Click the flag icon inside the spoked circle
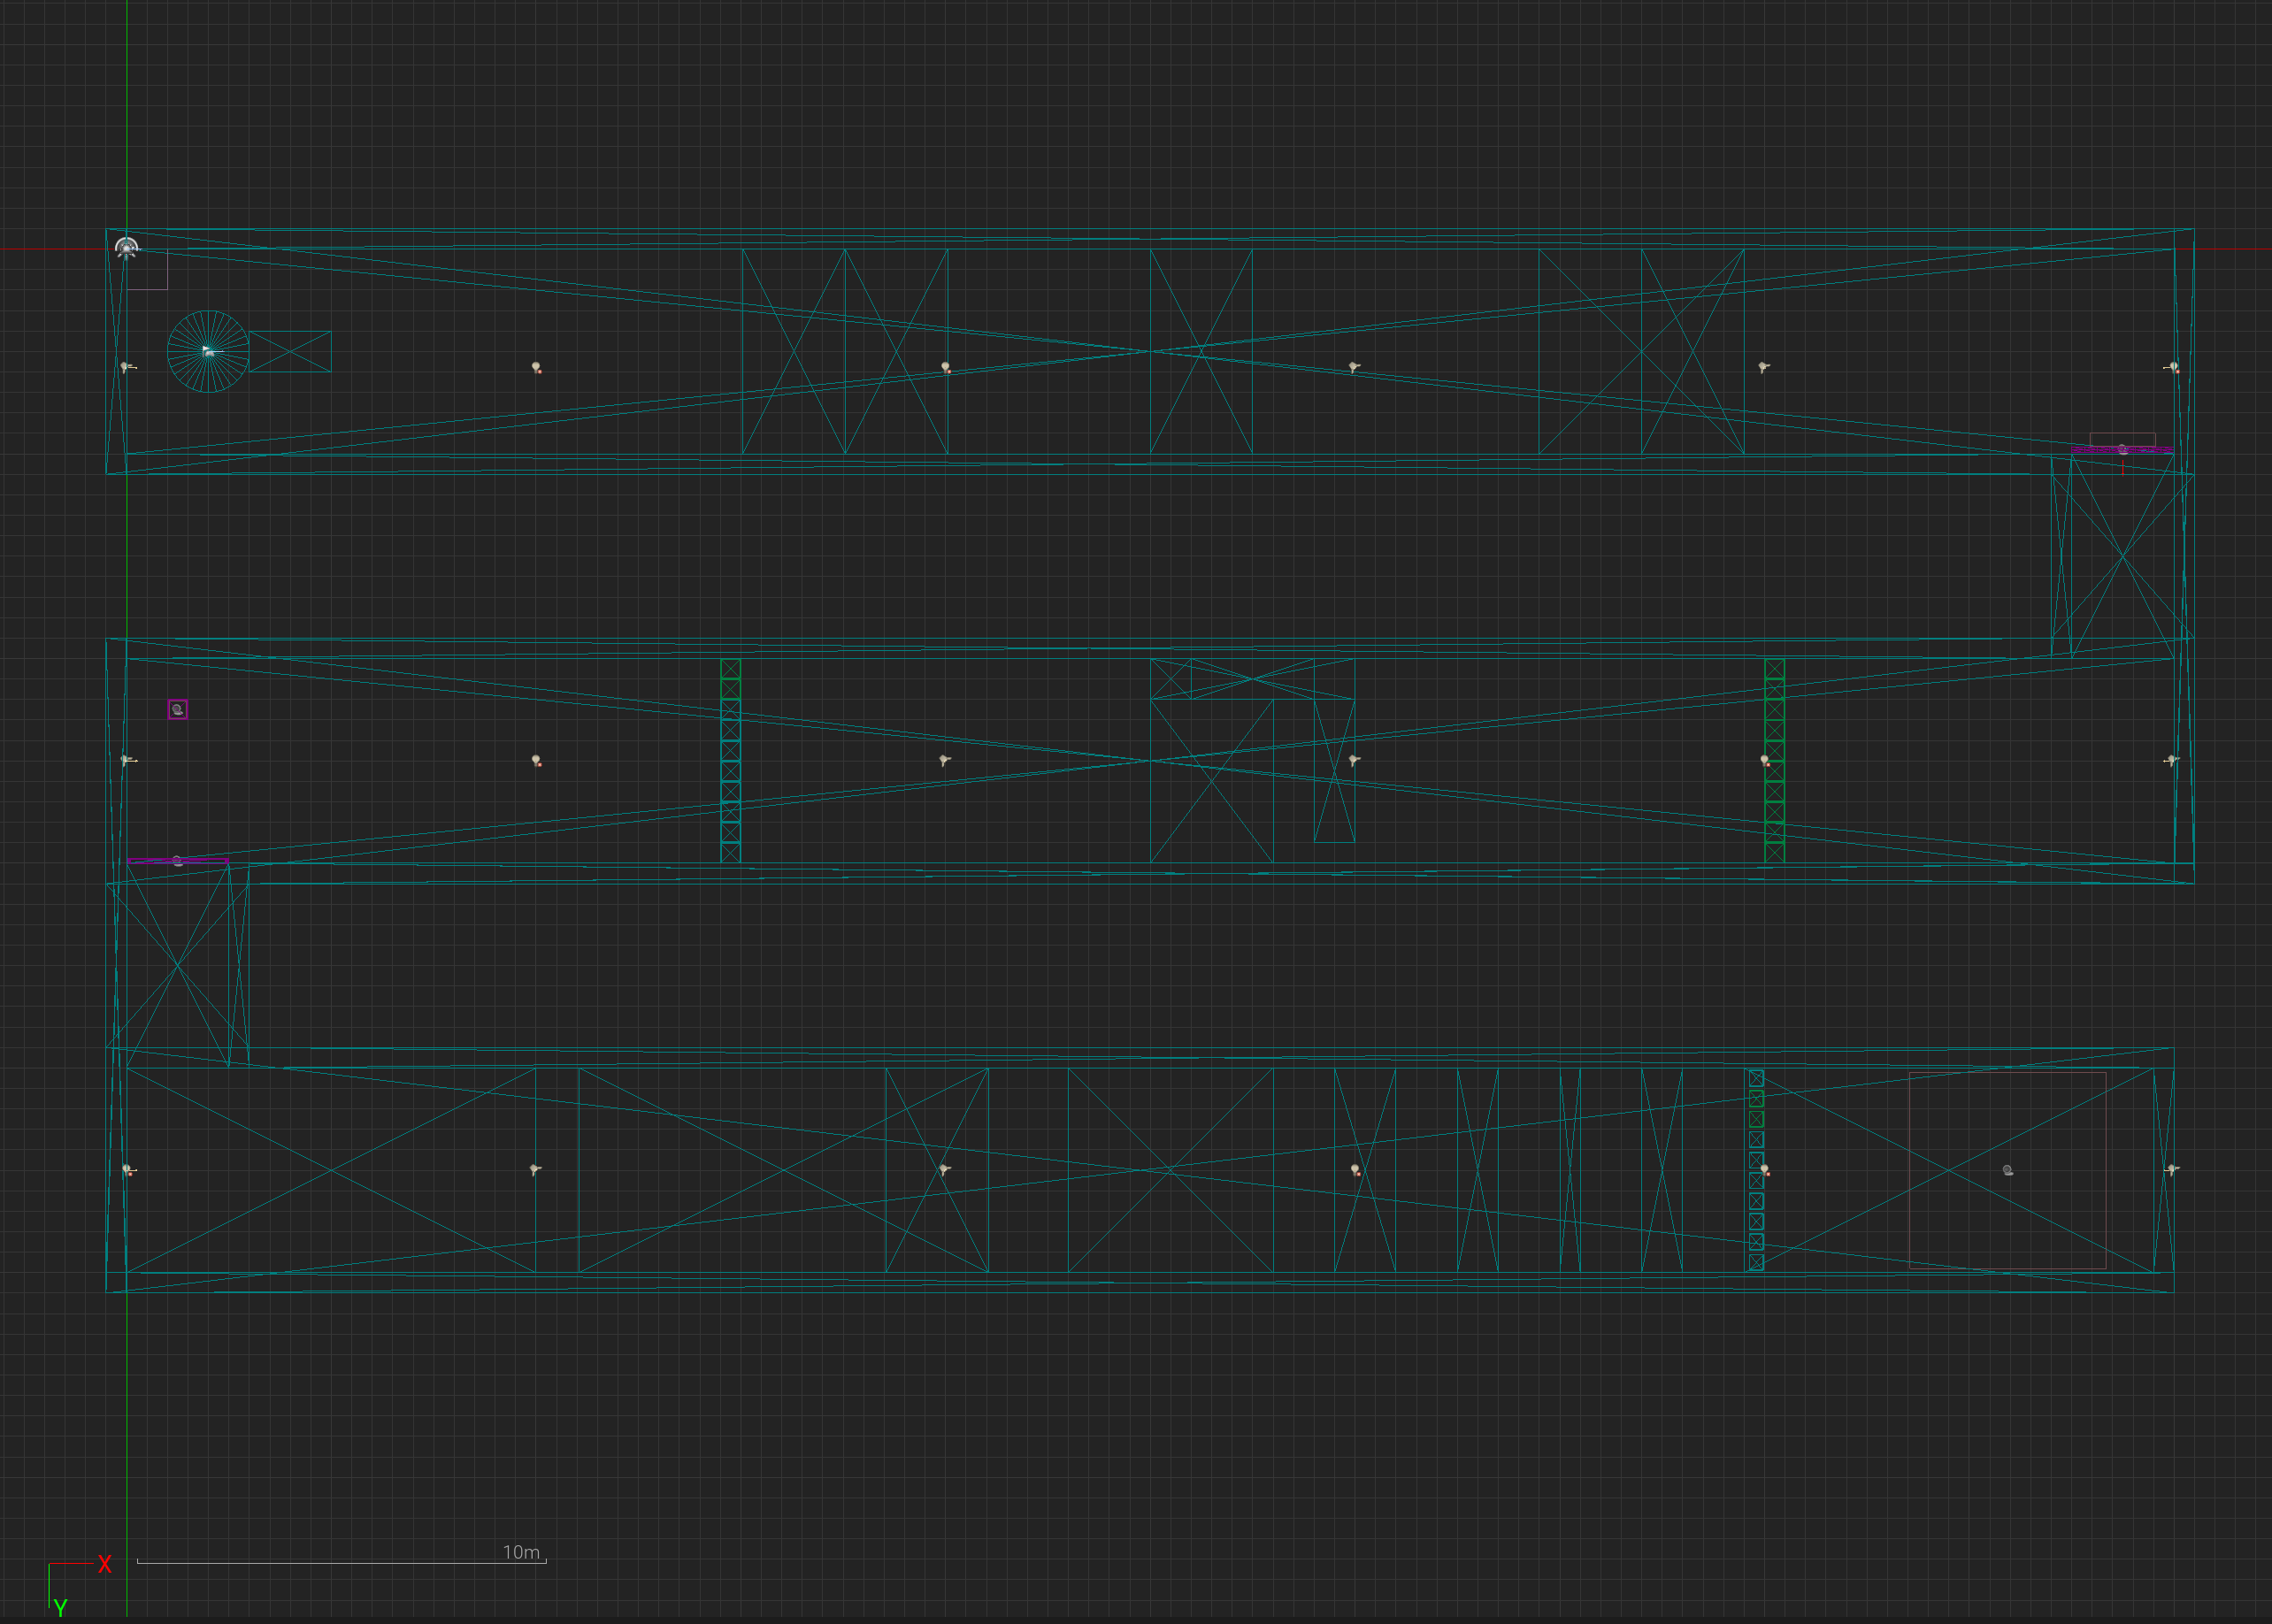The height and width of the screenshot is (1624, 2272). click(208, 351)
